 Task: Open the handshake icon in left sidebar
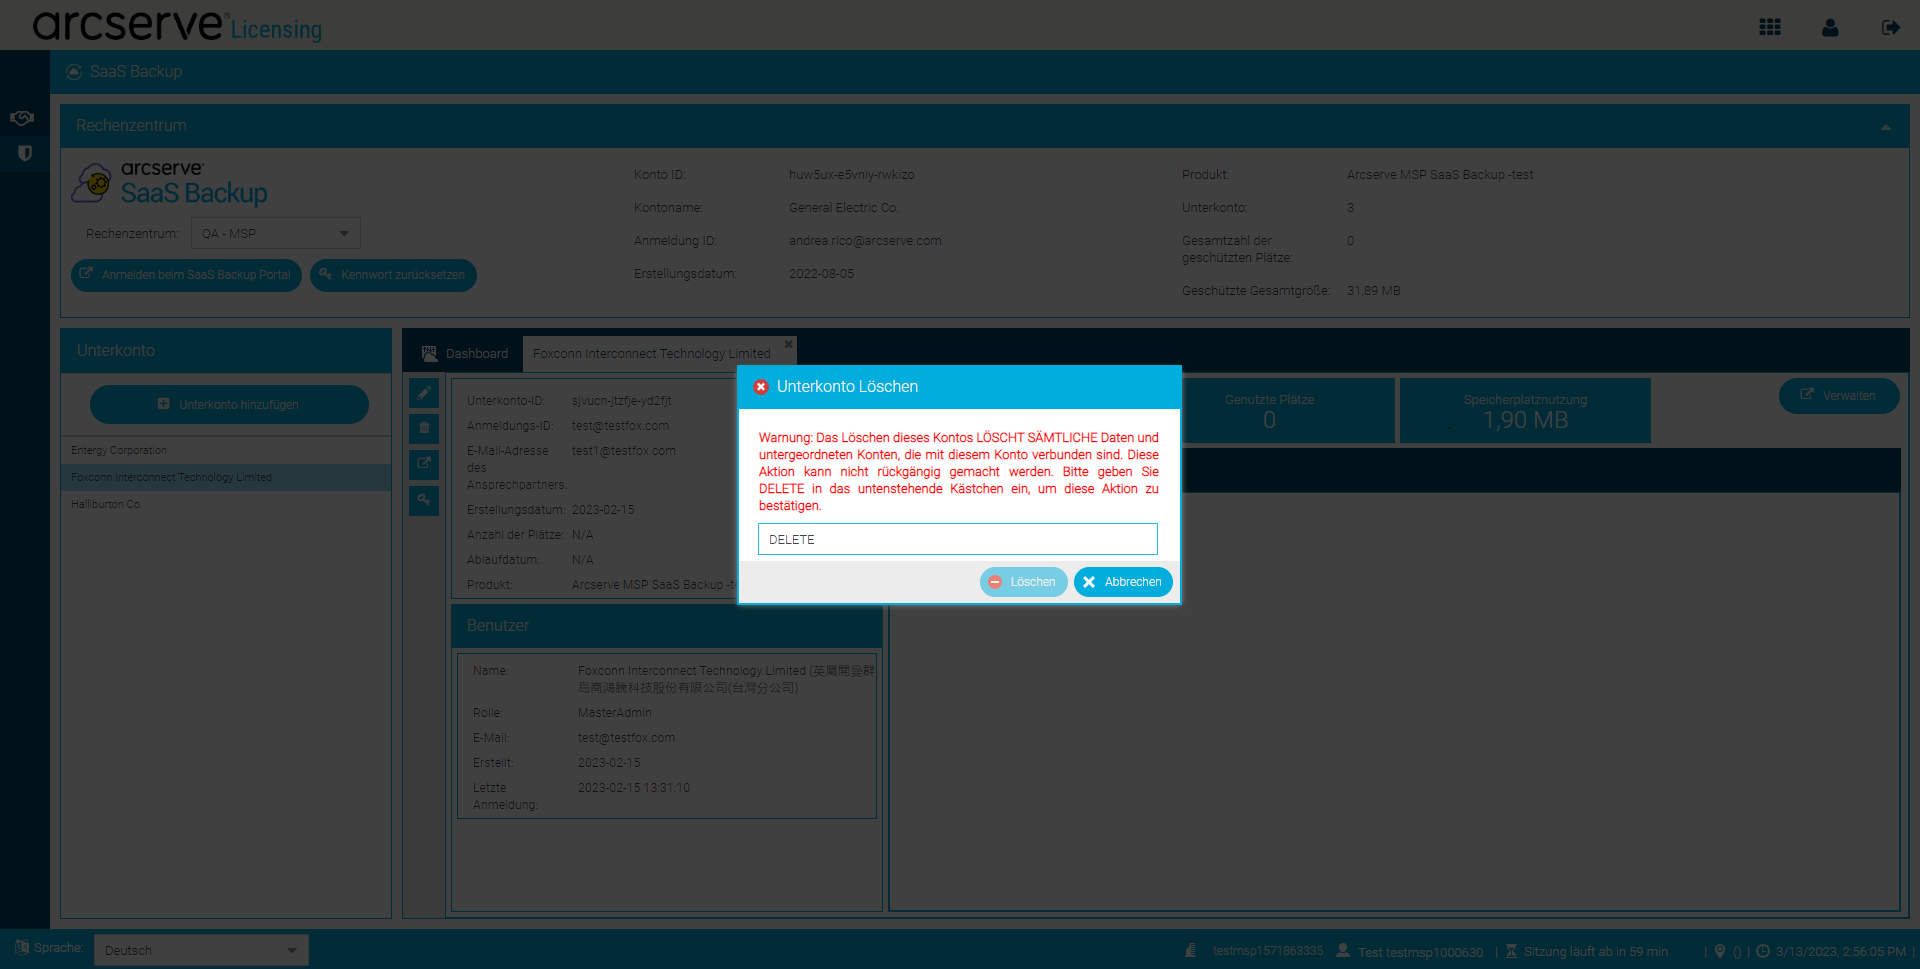[22, 118]
